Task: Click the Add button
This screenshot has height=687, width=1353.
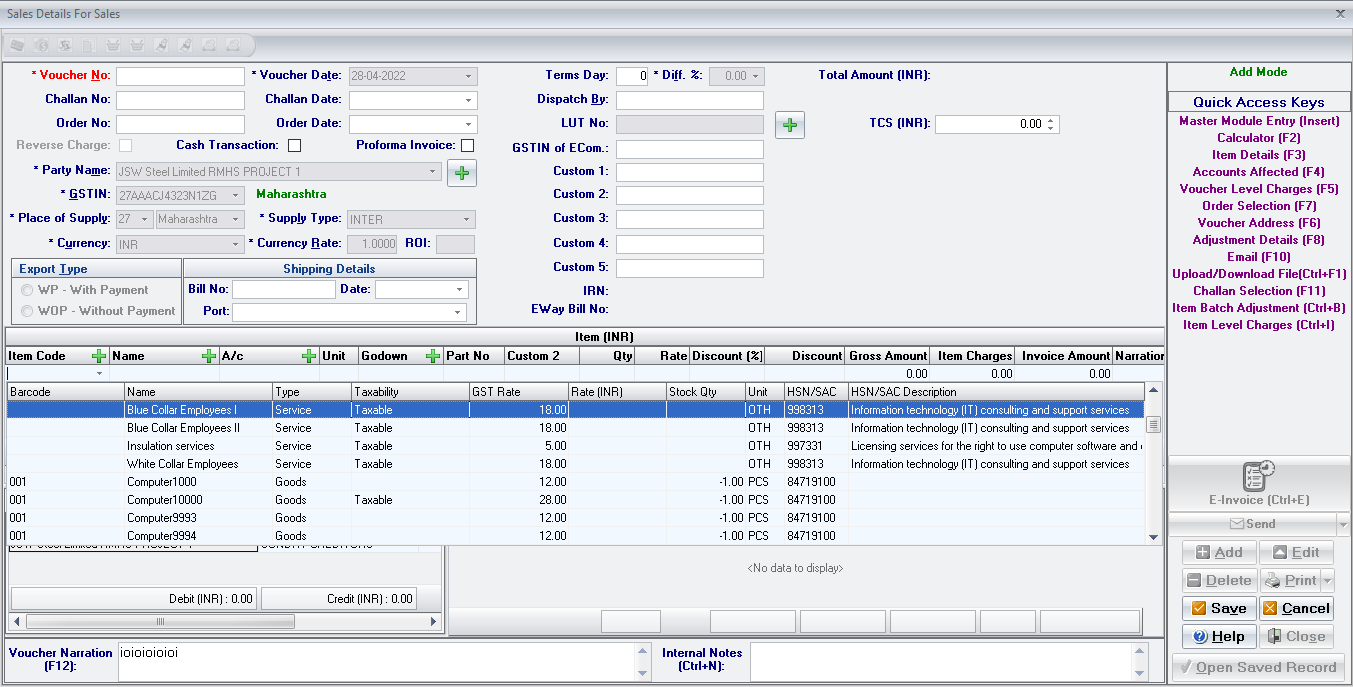Action: click(x=1219, y=552)
